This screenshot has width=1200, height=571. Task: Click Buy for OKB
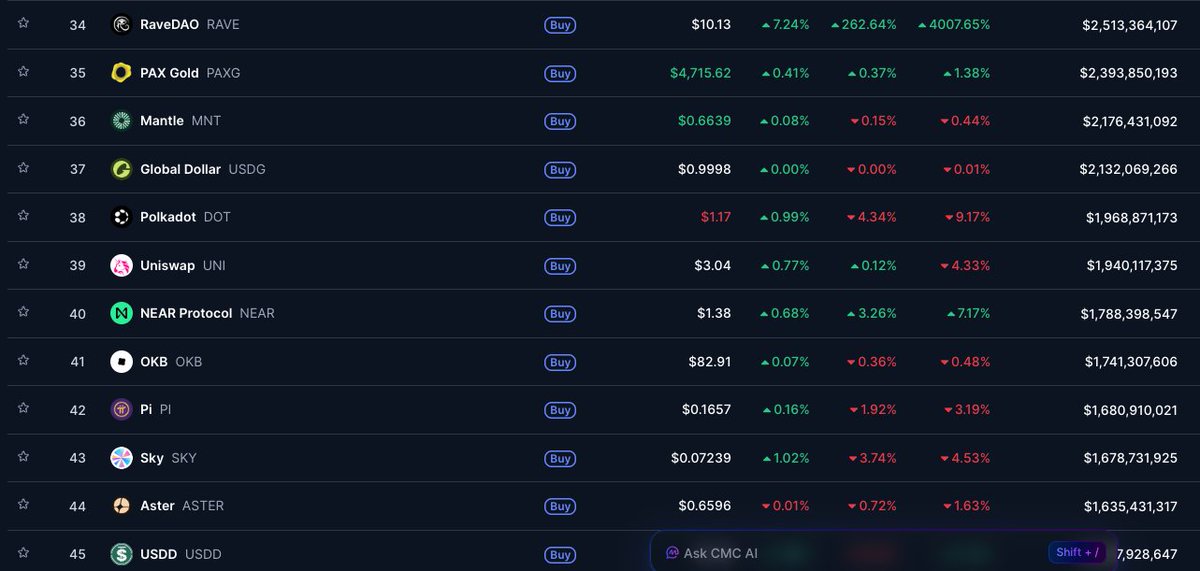coord(560,362)
